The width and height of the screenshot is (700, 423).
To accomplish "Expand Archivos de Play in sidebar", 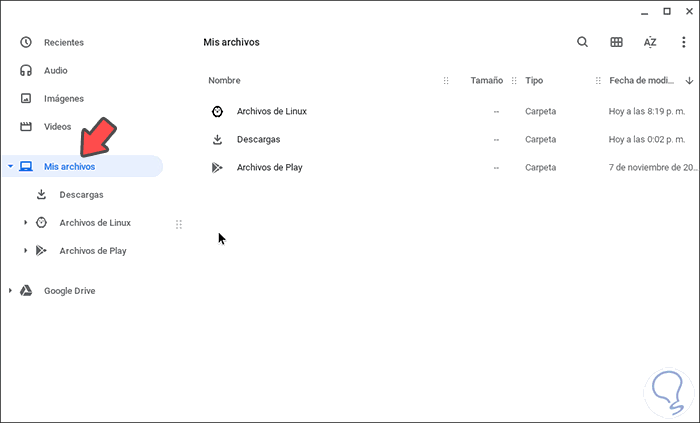I will (x=26, y=251).
